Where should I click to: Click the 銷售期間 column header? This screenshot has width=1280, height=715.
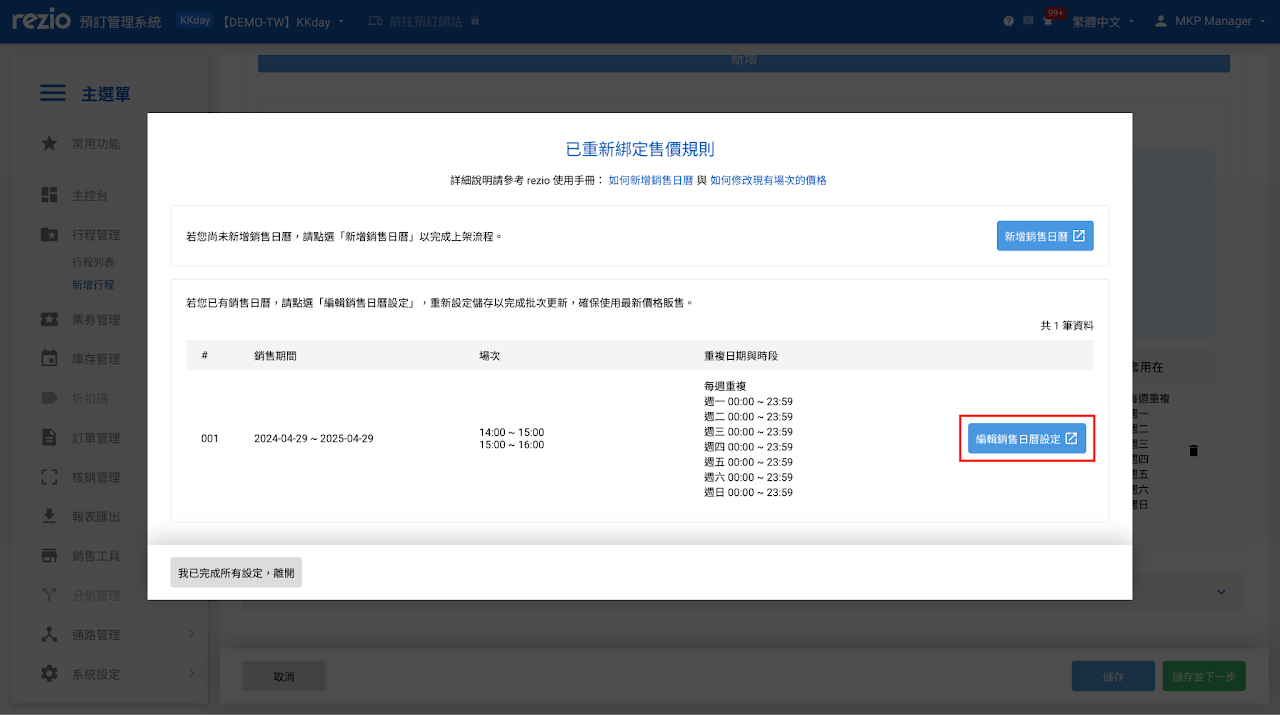tap(275, 356)
